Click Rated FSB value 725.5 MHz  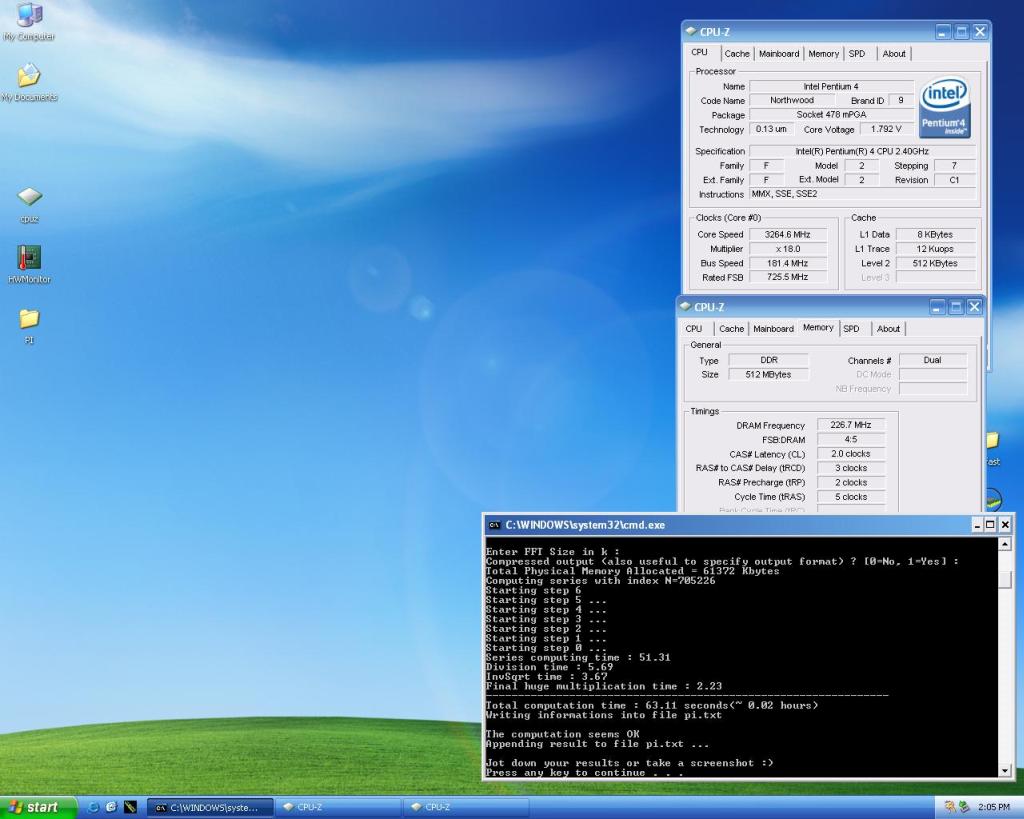(x=788, y=277)
